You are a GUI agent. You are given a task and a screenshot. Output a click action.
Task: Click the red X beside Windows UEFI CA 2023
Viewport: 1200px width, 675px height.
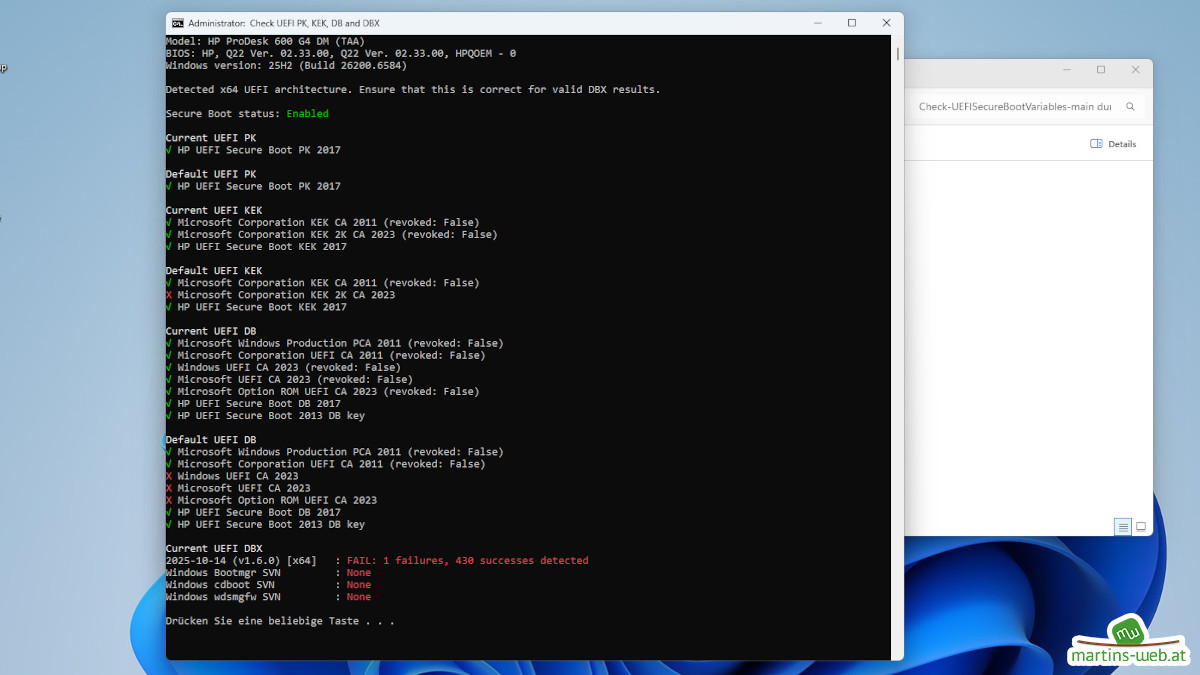point(169,476)
